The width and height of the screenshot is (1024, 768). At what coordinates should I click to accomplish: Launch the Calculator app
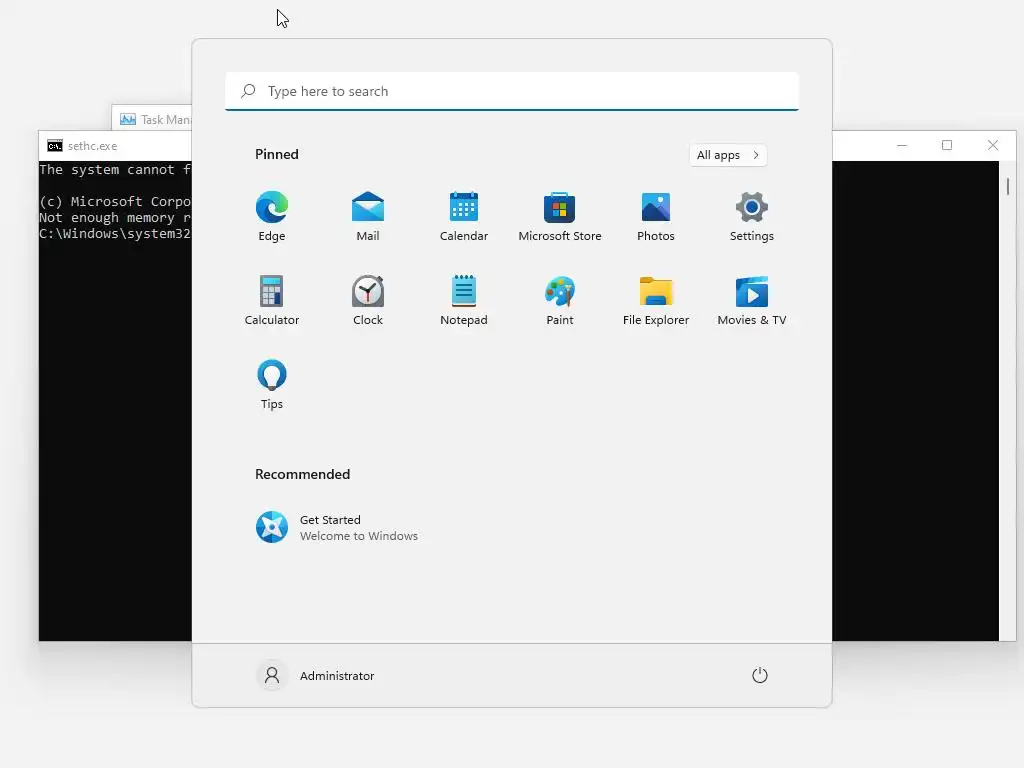point(272,300)
